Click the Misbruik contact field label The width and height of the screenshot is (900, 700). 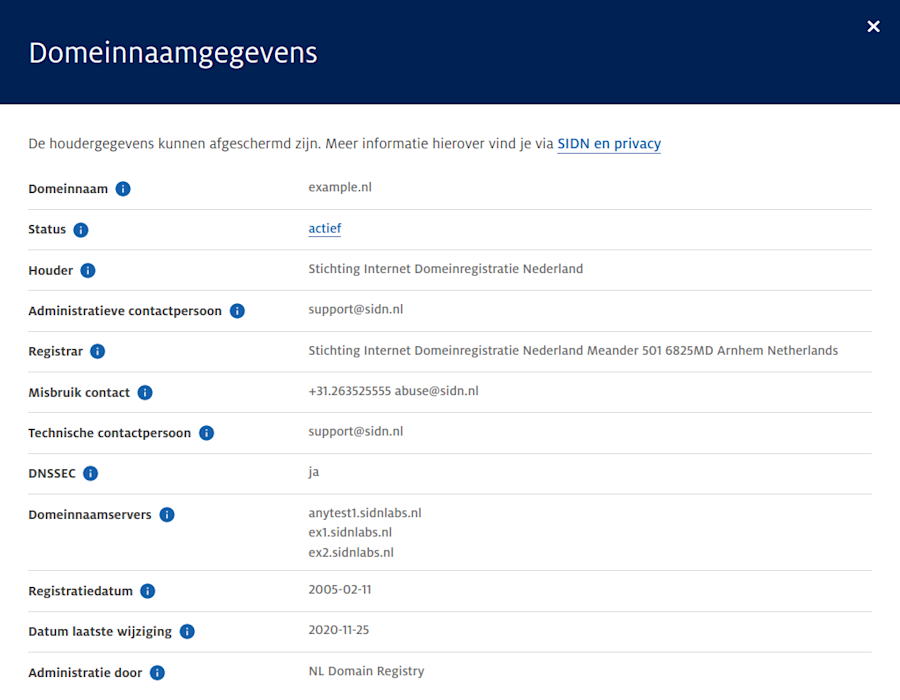(x=79, y=392)
